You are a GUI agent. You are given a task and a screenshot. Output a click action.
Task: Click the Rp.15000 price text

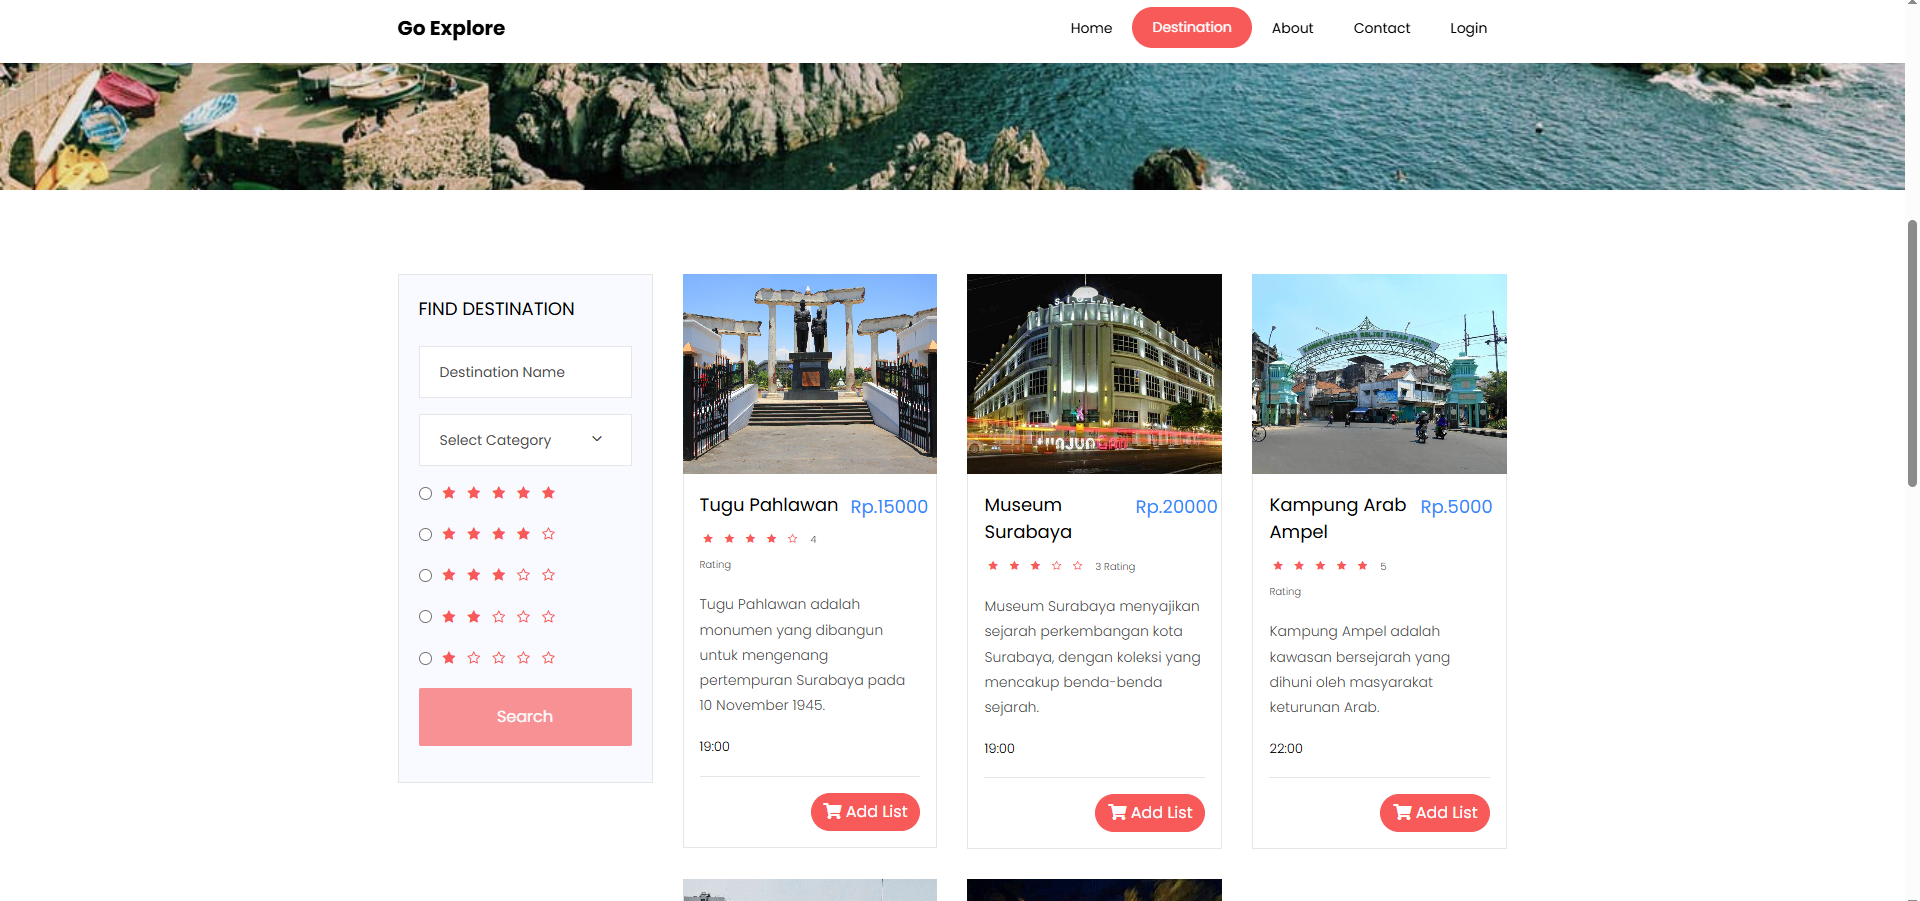(x=889, y=507)
